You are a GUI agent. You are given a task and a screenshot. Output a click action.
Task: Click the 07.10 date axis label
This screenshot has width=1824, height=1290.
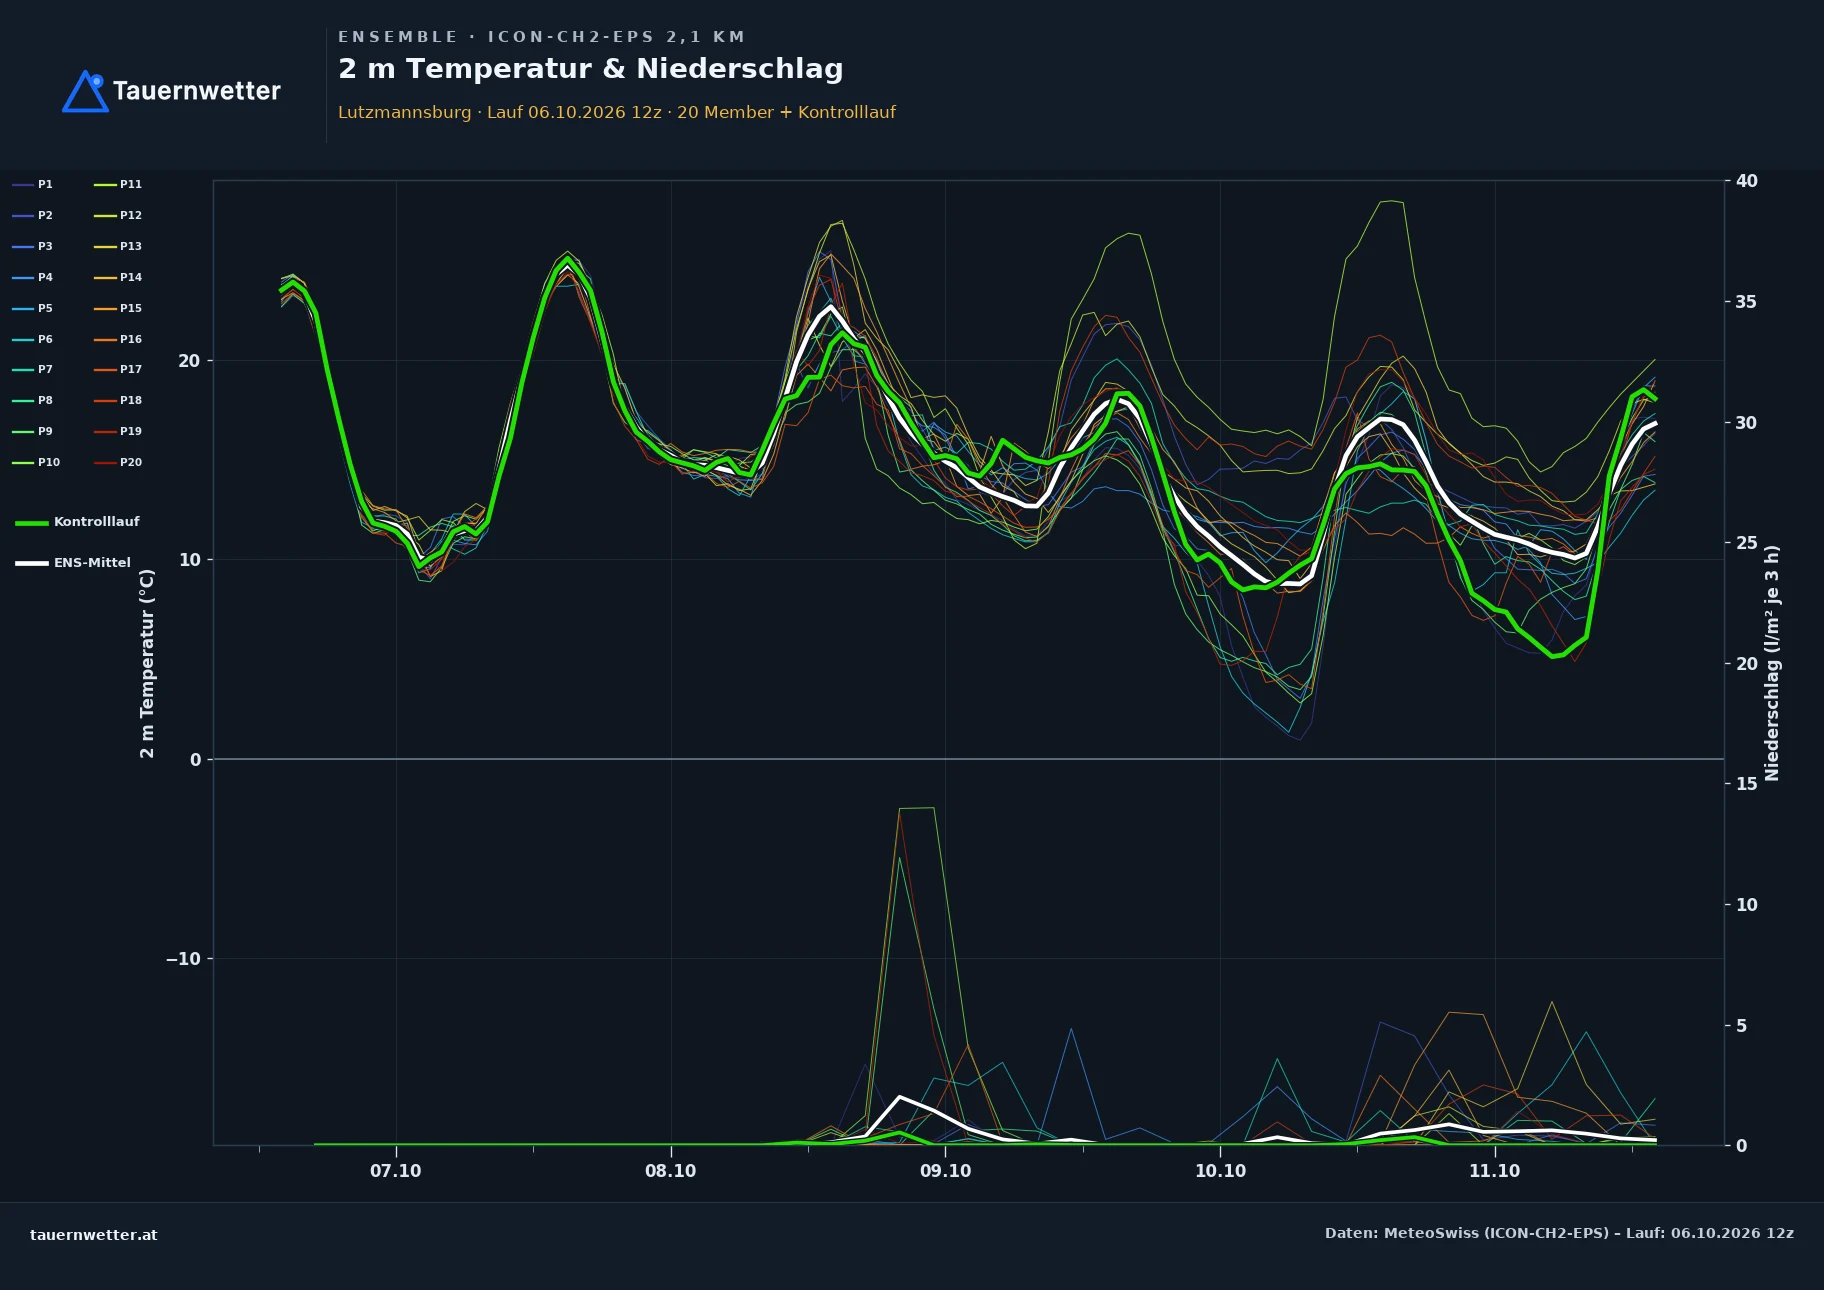396,1171
